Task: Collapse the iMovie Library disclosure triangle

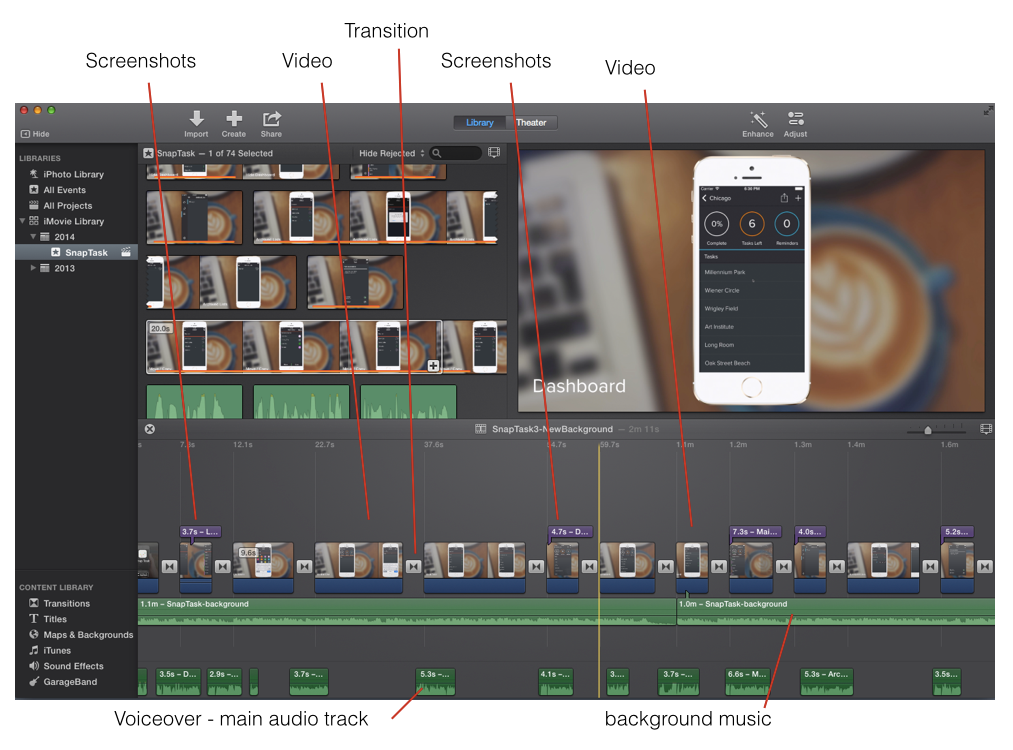Action: pyautogui.click(x=23, y=221)
